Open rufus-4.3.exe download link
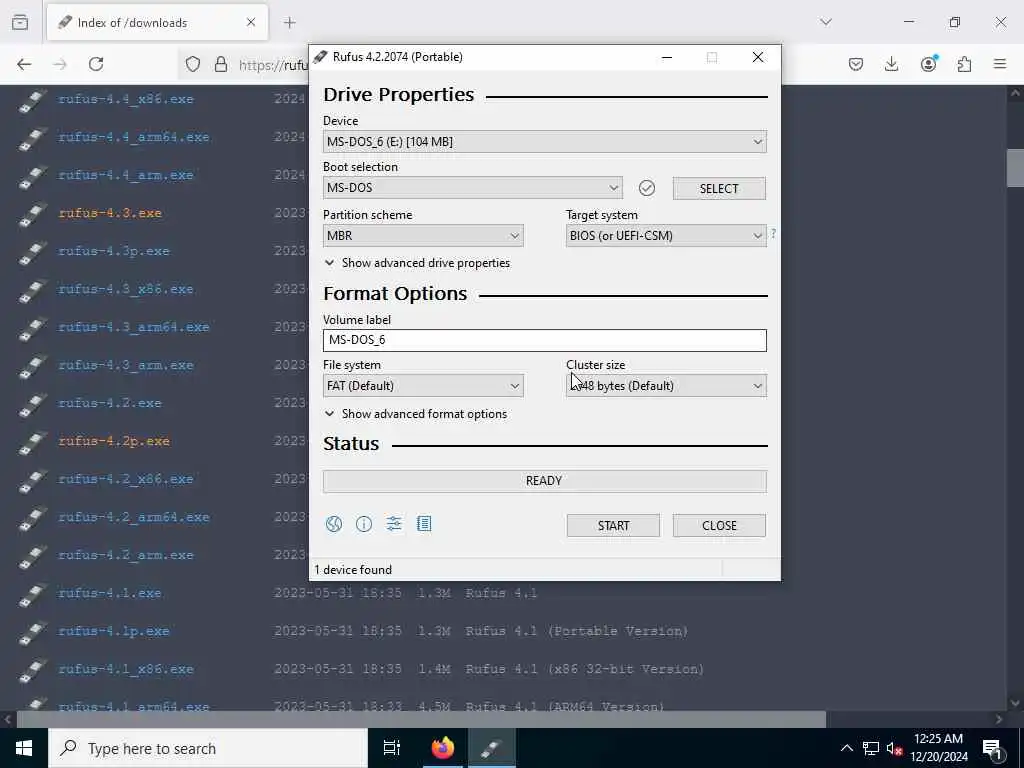Image resolution: width=1024 pixels, height=768 pixels. 110,213
